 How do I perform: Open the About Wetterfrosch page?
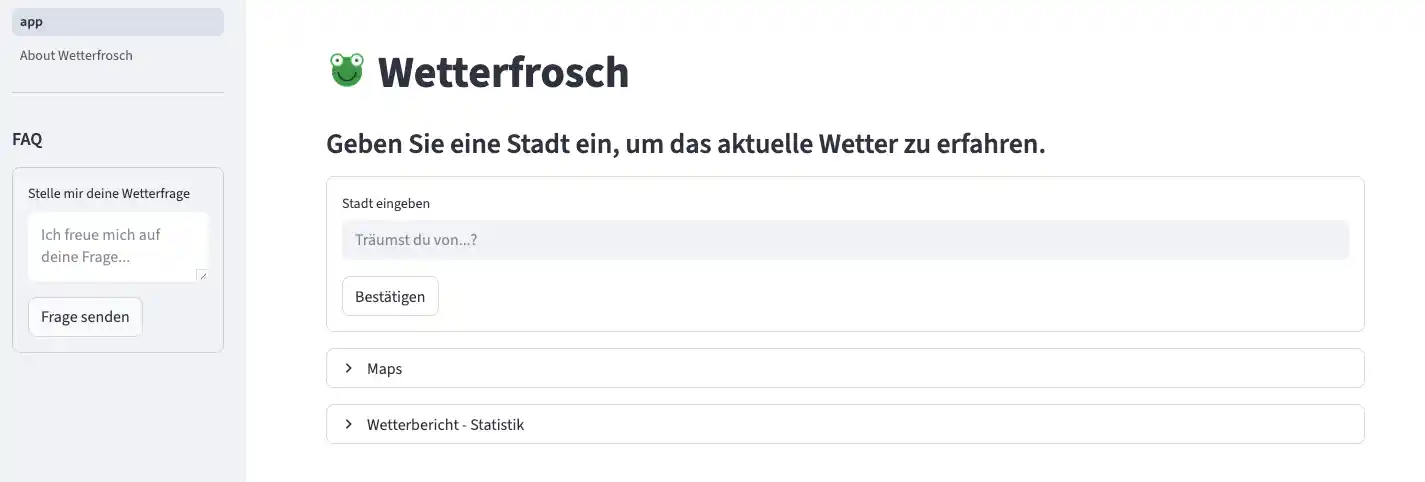pos(76,55)
